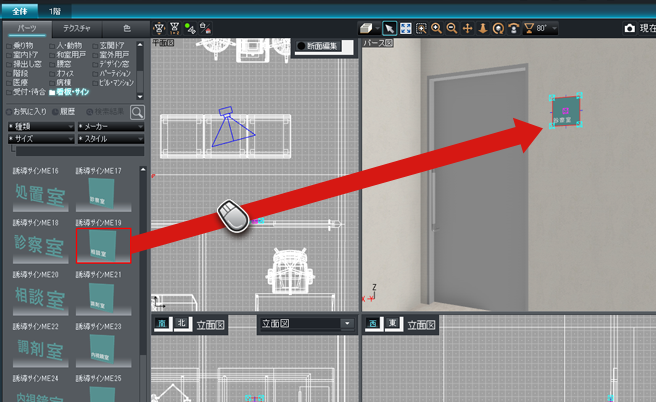The height and width of the screenshot is (402, 656).
Task: Open the 種類 filter dropdown
Action: 40,127
